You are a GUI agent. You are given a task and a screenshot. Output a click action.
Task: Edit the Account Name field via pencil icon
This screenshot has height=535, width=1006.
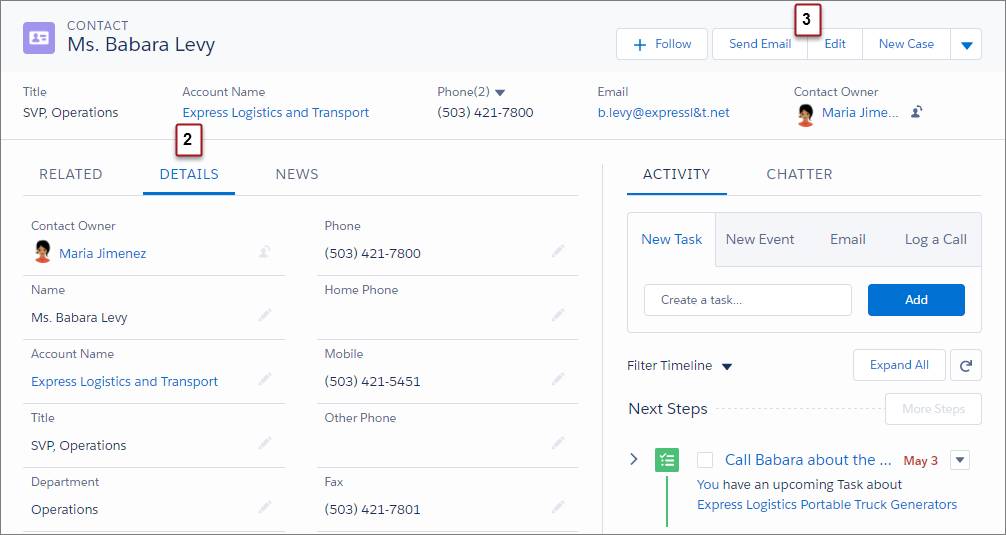click(265, 379)
